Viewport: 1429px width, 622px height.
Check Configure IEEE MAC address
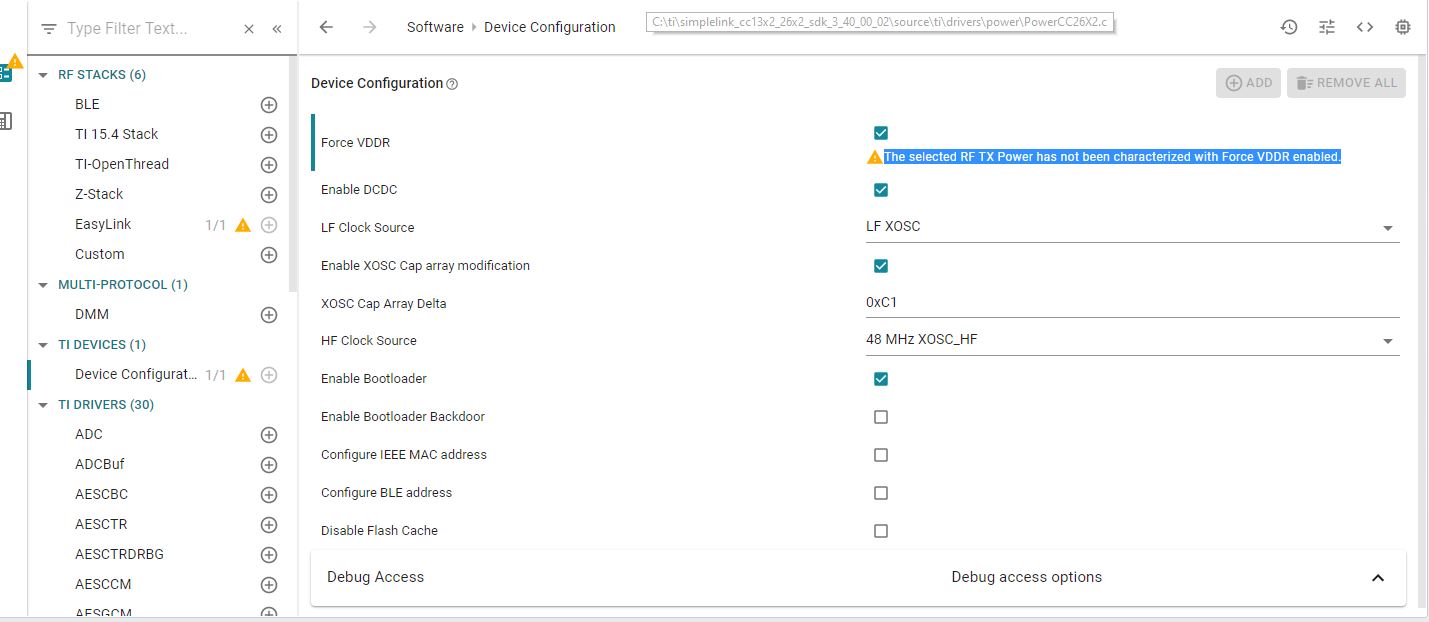(881, 455)
